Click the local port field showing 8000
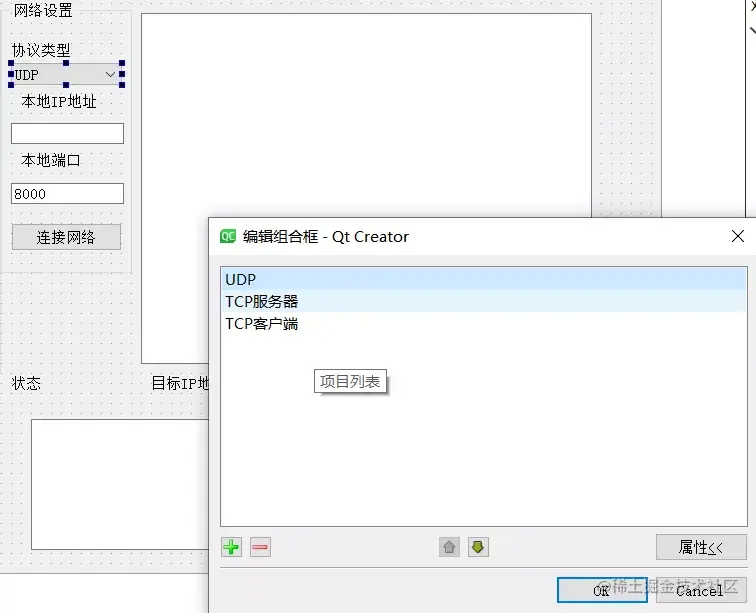Screen dimensions: 756x613 [x=68, y=193]
